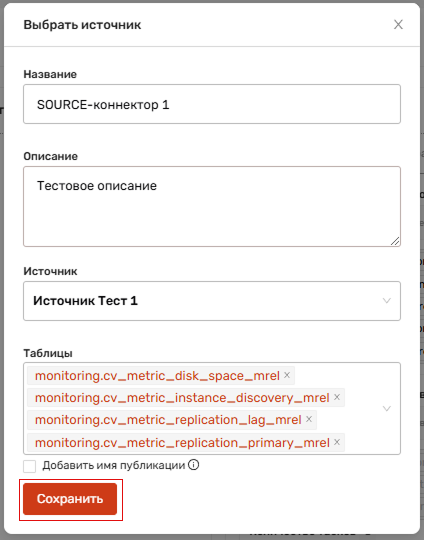Expand the Источник dropdown chevron
The height and width of the screenshot is (540, 424).
pyautogui.click(x=386, y=301)
